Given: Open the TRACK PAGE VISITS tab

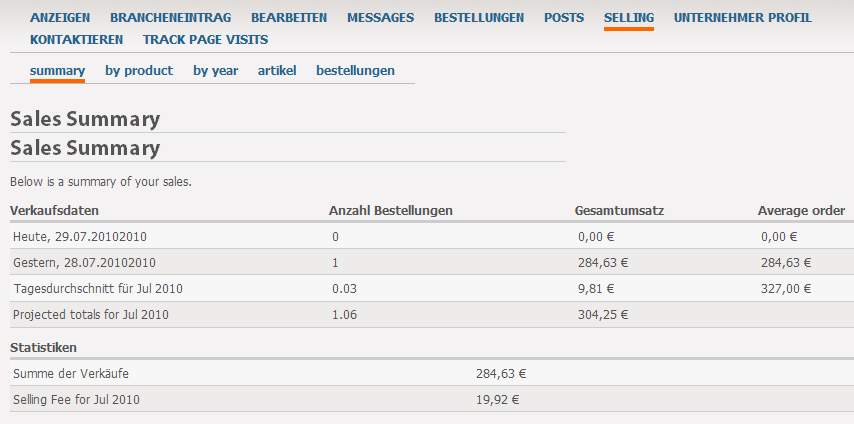Looking at the screenshot, I should point(205,40).
